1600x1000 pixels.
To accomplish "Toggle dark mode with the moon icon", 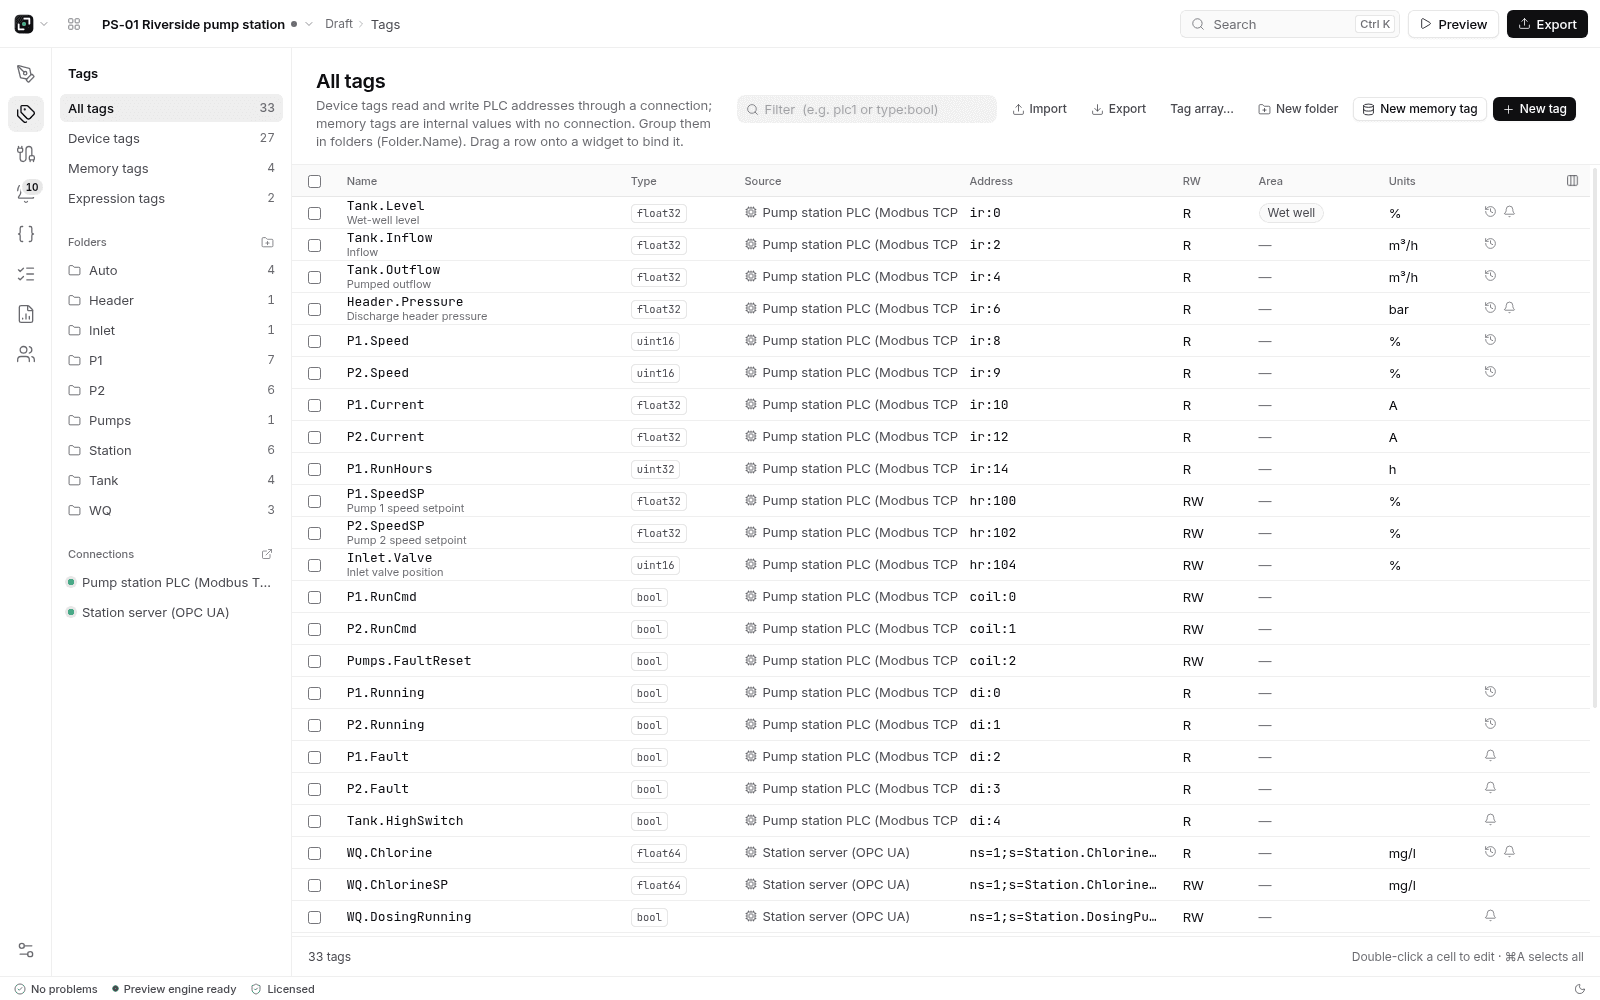I will [x=1580, y=989].
